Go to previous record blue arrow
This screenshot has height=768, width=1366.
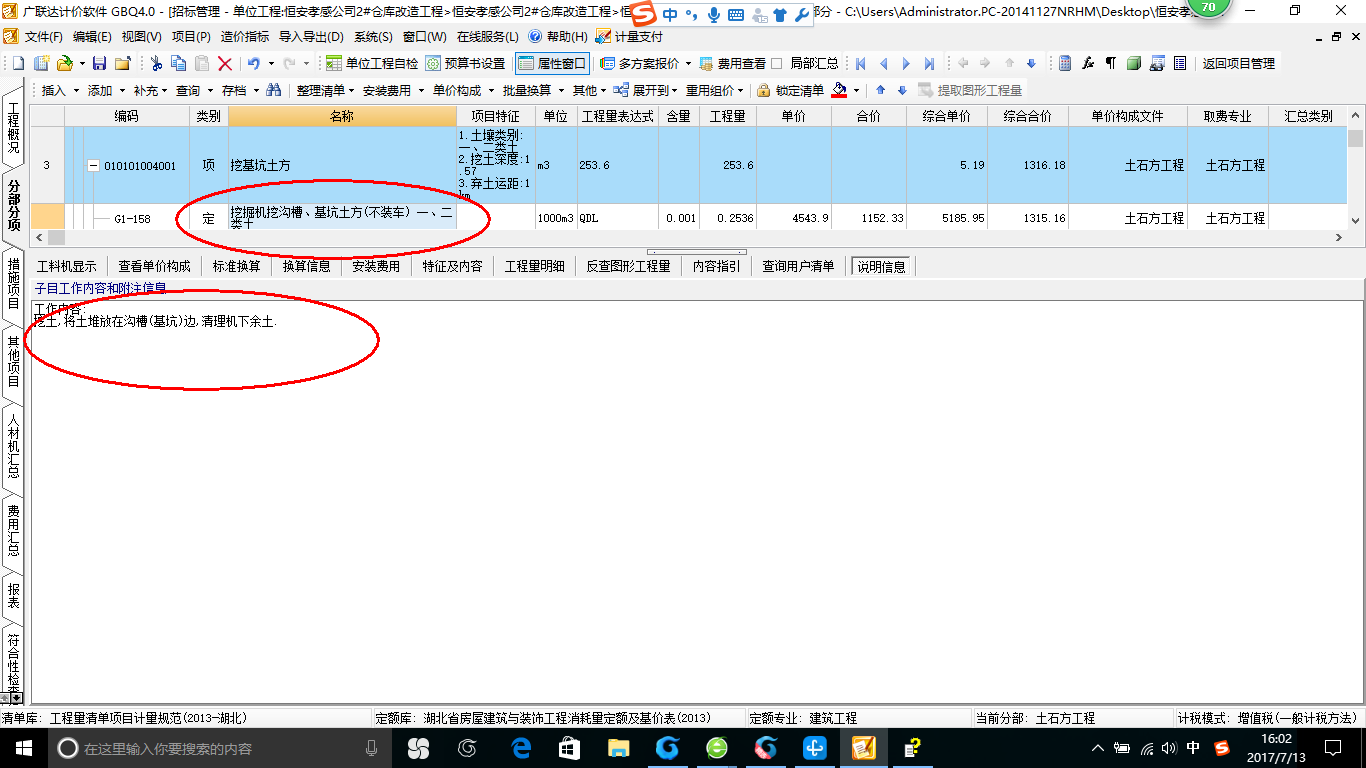point(884,63)
